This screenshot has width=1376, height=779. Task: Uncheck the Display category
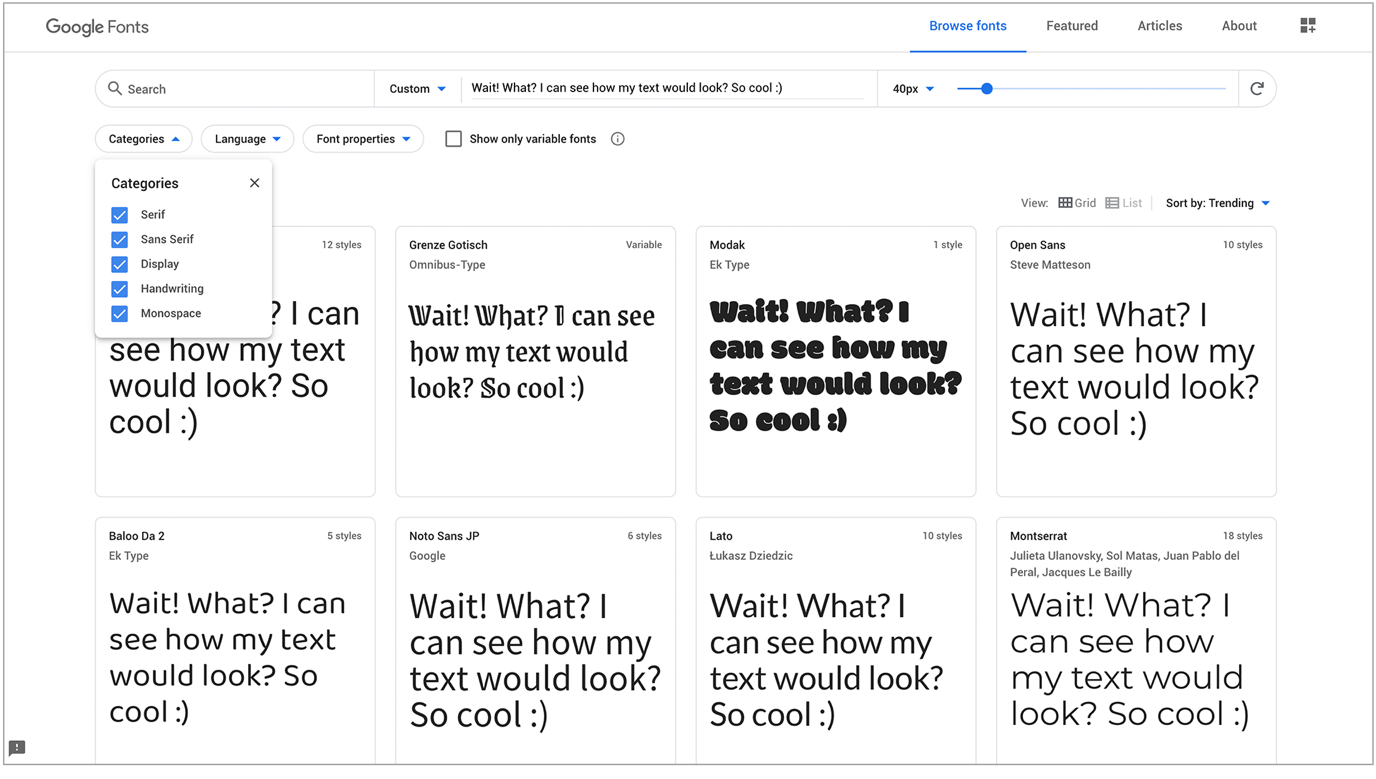click(x=120, y=264)
